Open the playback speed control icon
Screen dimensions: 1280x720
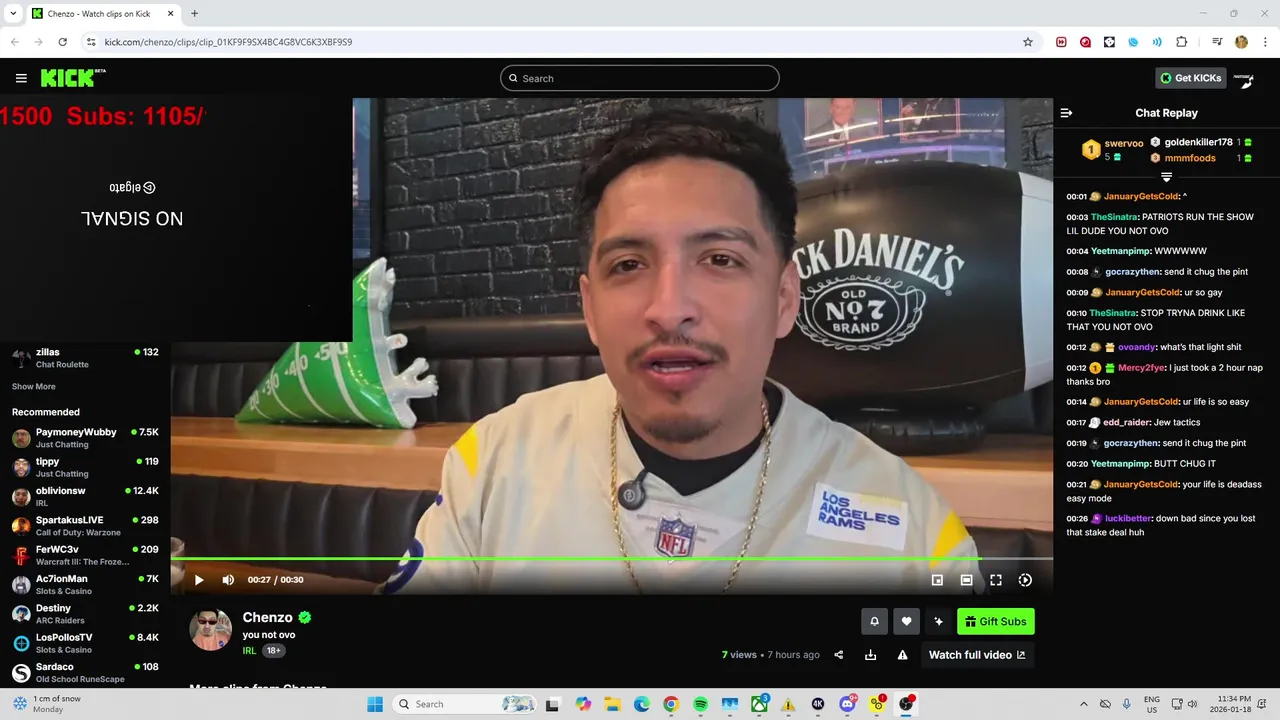1025,580
